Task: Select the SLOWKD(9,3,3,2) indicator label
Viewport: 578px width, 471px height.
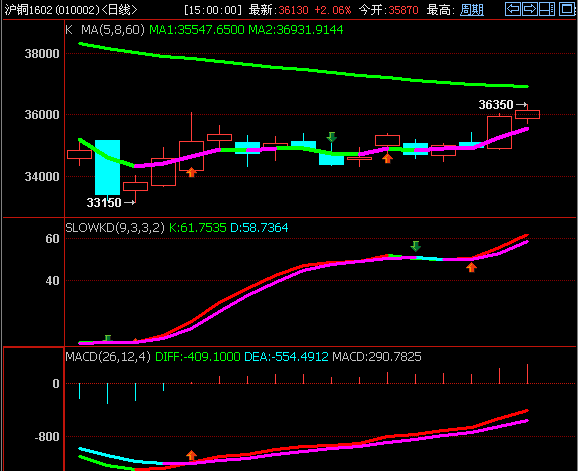Action: [x=115, y=227]
